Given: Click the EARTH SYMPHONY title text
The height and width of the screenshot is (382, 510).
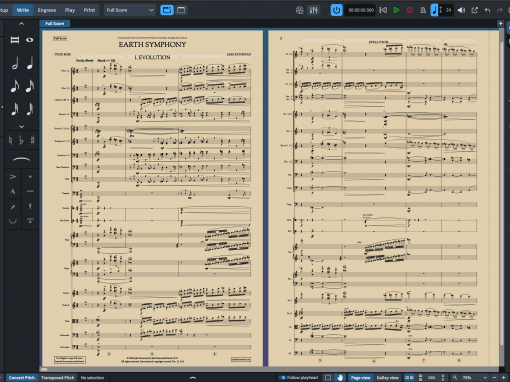Looking at the screenshot, I should 152,44.
